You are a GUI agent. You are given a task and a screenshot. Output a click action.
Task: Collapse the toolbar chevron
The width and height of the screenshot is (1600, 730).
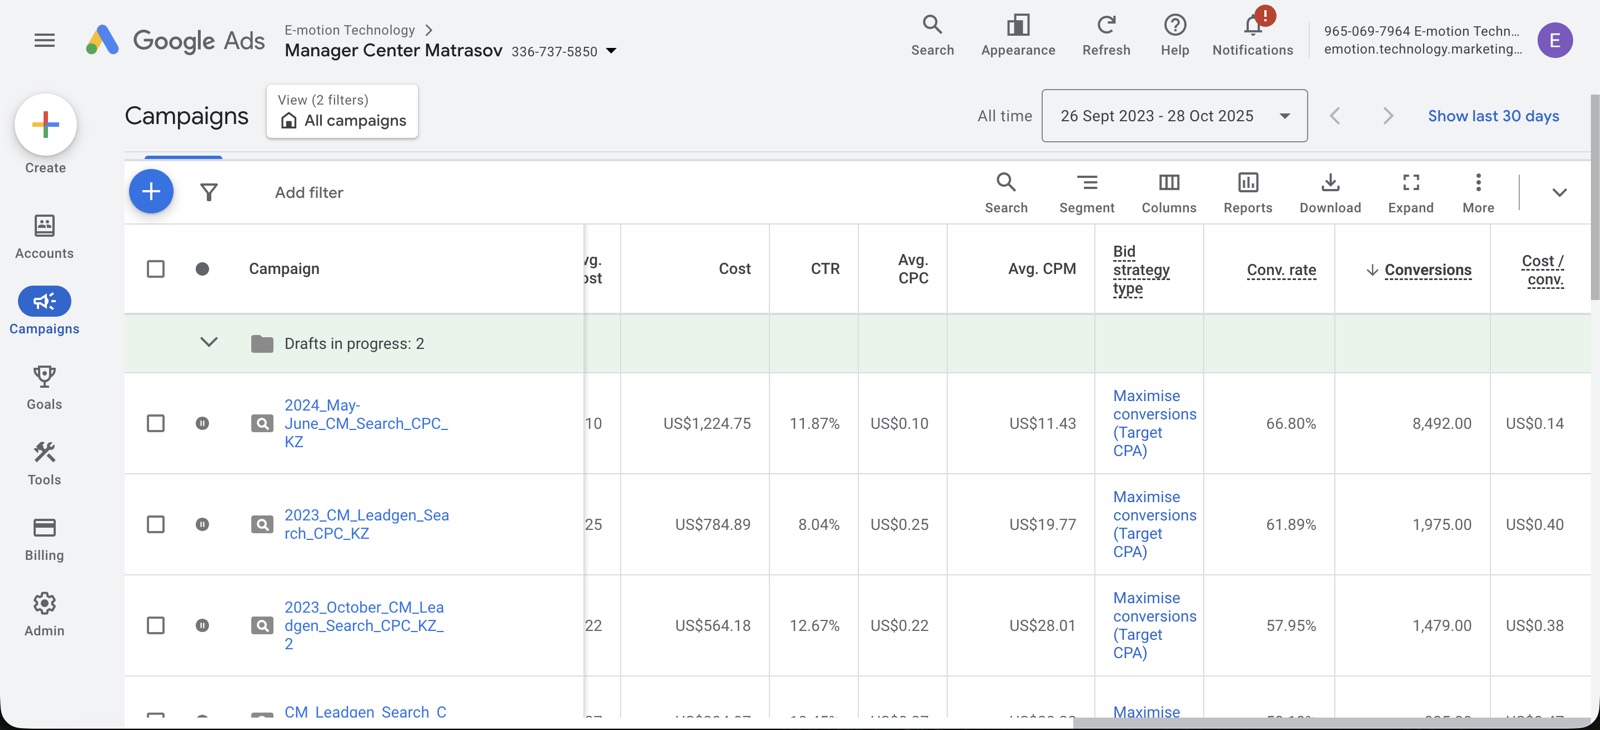(x=1559, y=192)
